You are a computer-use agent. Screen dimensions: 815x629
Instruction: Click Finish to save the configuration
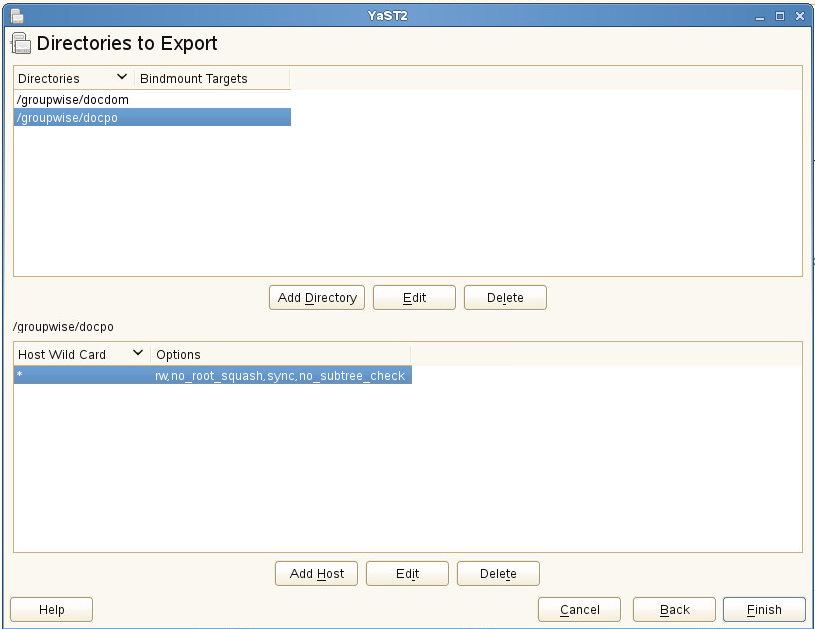pos(764,610)
